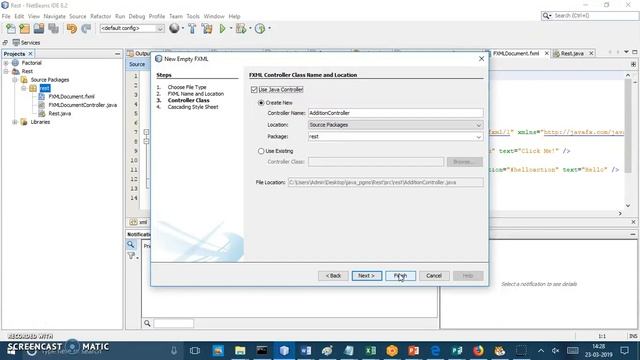Open the Navigate menu
This screenshot has width=640, height=360.
coord(55,16)
